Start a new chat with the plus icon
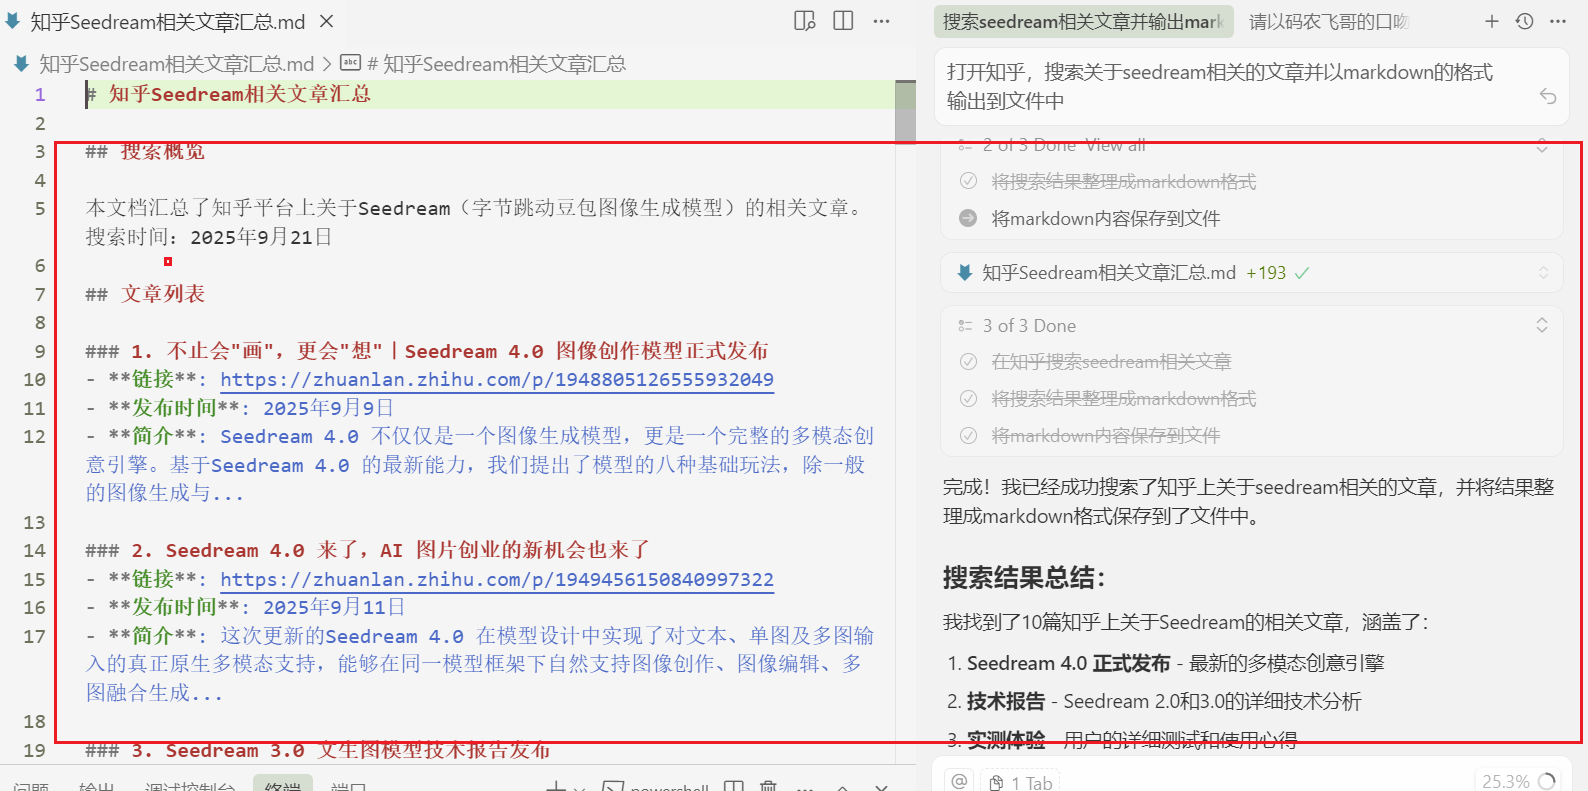 pos(1492,21)
